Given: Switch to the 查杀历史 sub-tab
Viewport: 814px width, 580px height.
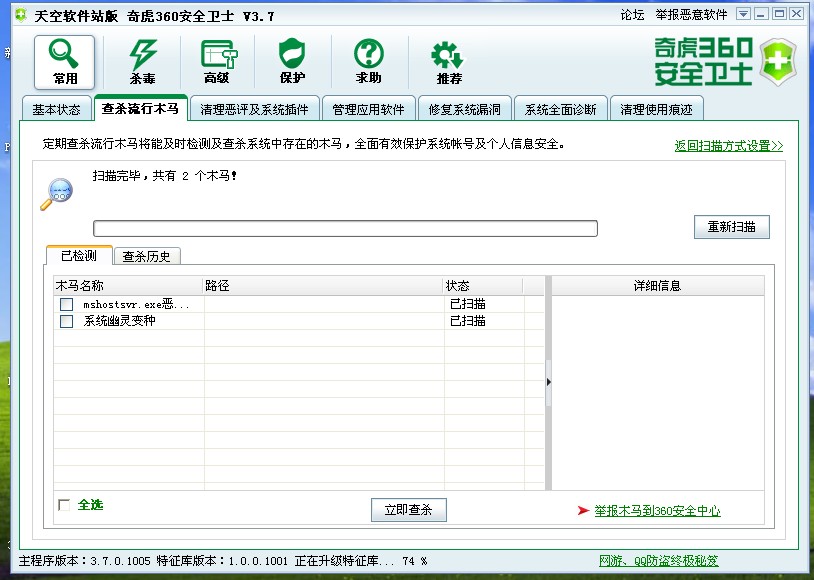Looking at the screenshot, I should point(147,257).
